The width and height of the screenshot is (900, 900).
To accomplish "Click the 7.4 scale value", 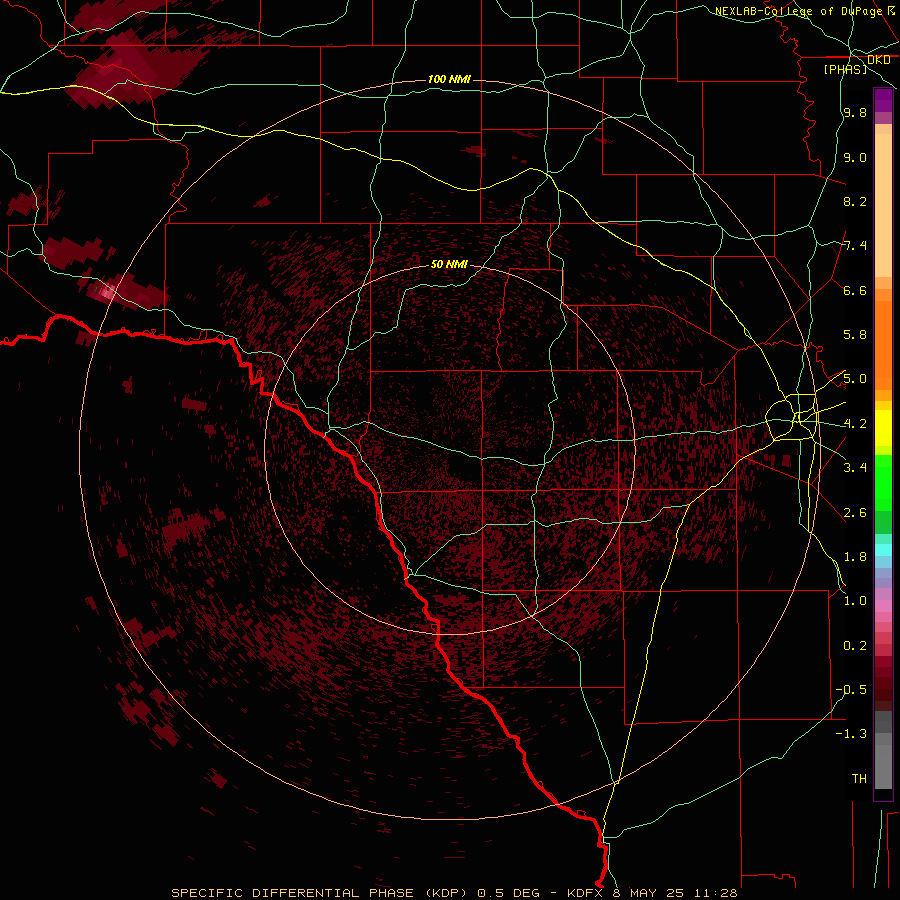I will (x=855, y=246).
